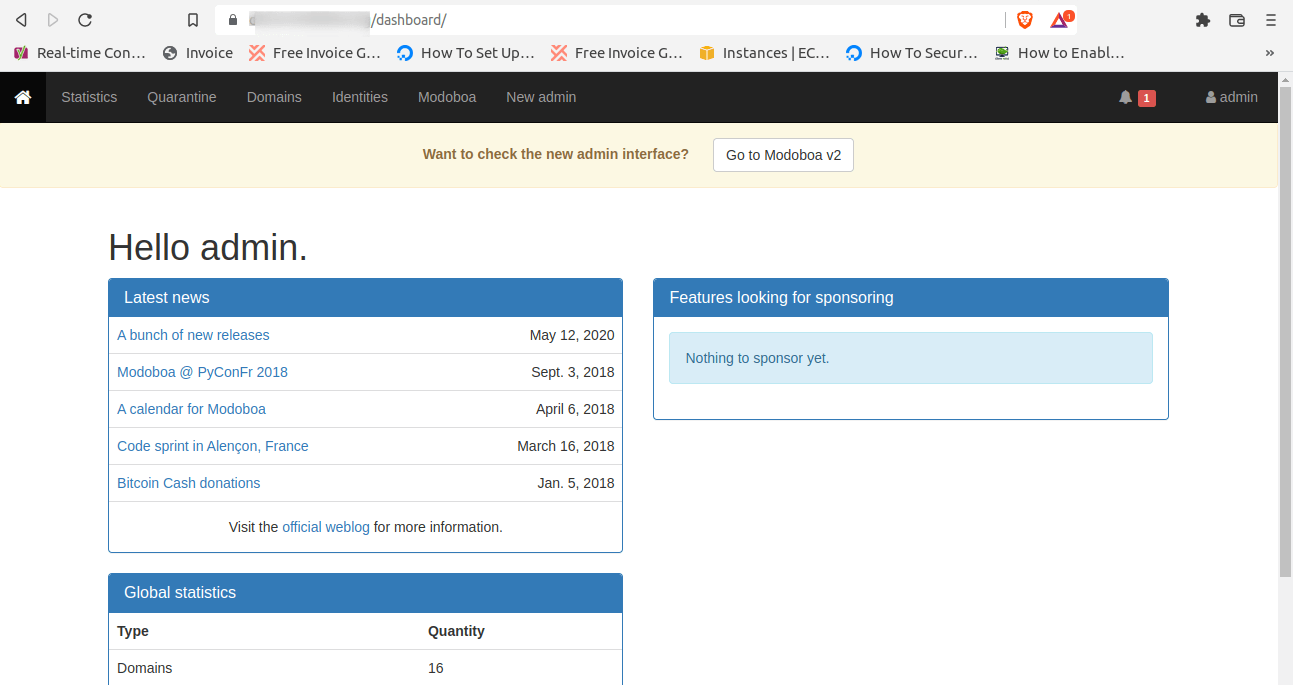Open the Statistics menu item
Image resolution: width=1293 pixels, height=685 pixels.
point(89,97)
